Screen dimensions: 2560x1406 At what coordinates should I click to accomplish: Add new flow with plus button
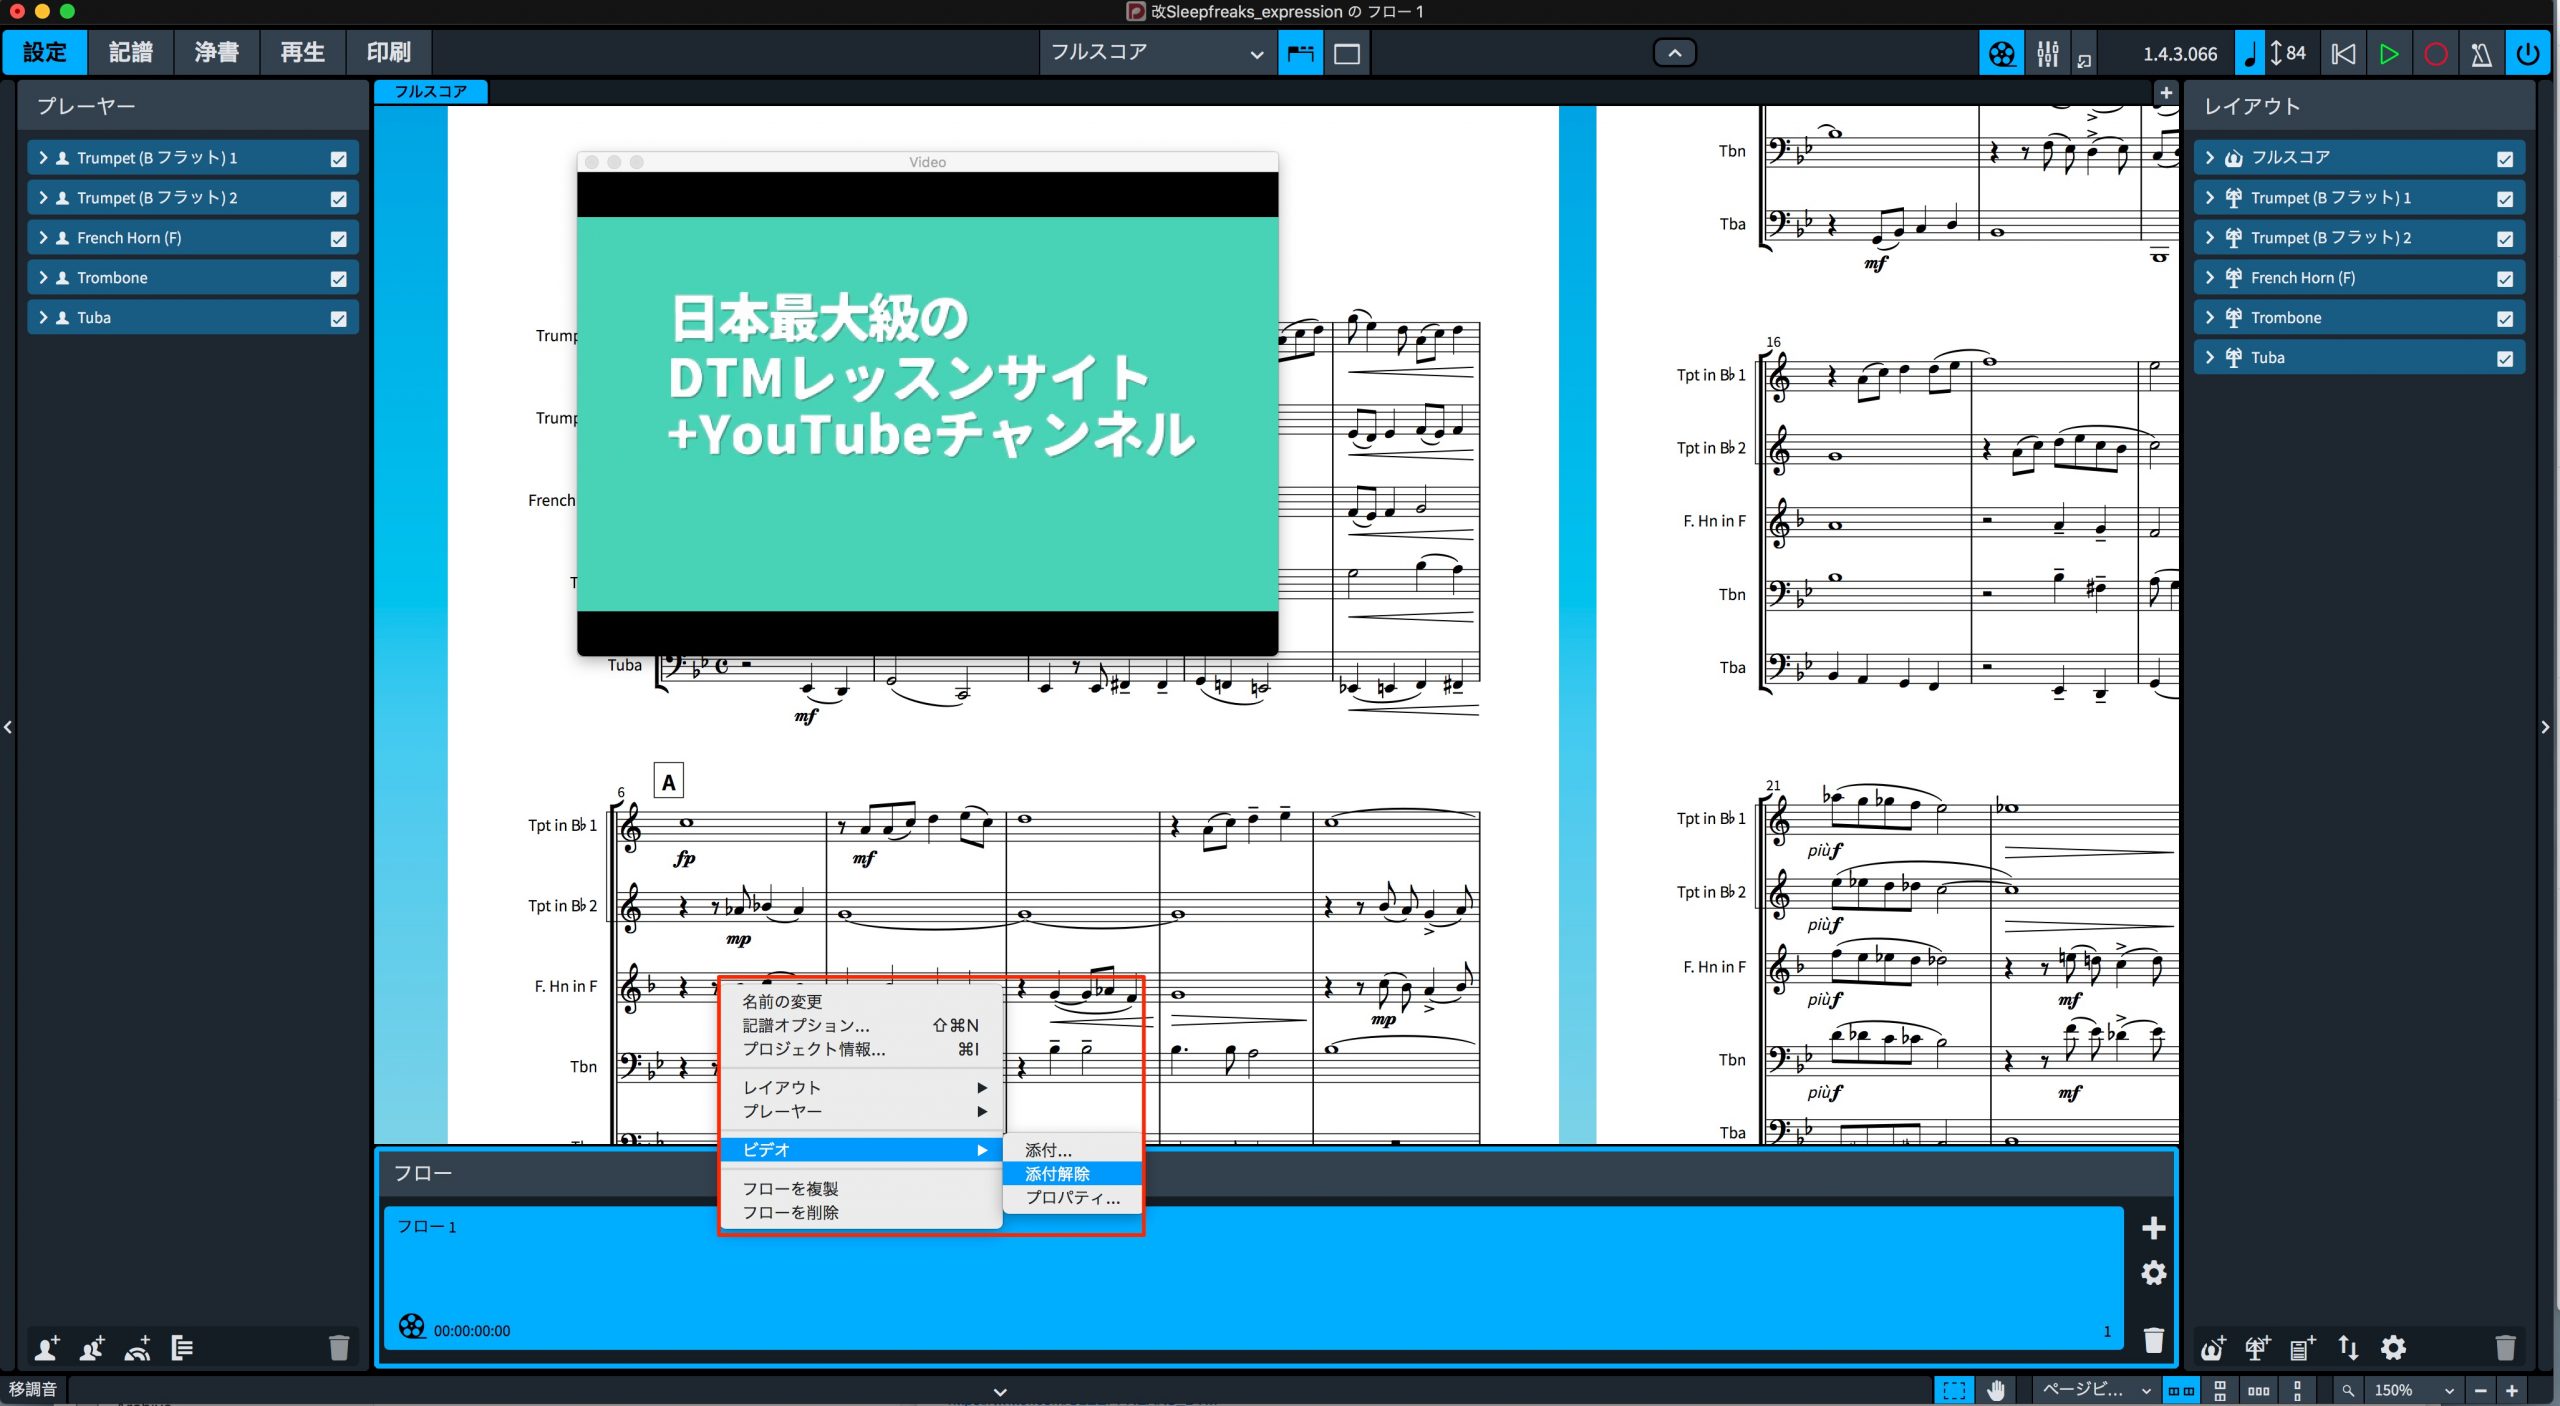2153,1228
